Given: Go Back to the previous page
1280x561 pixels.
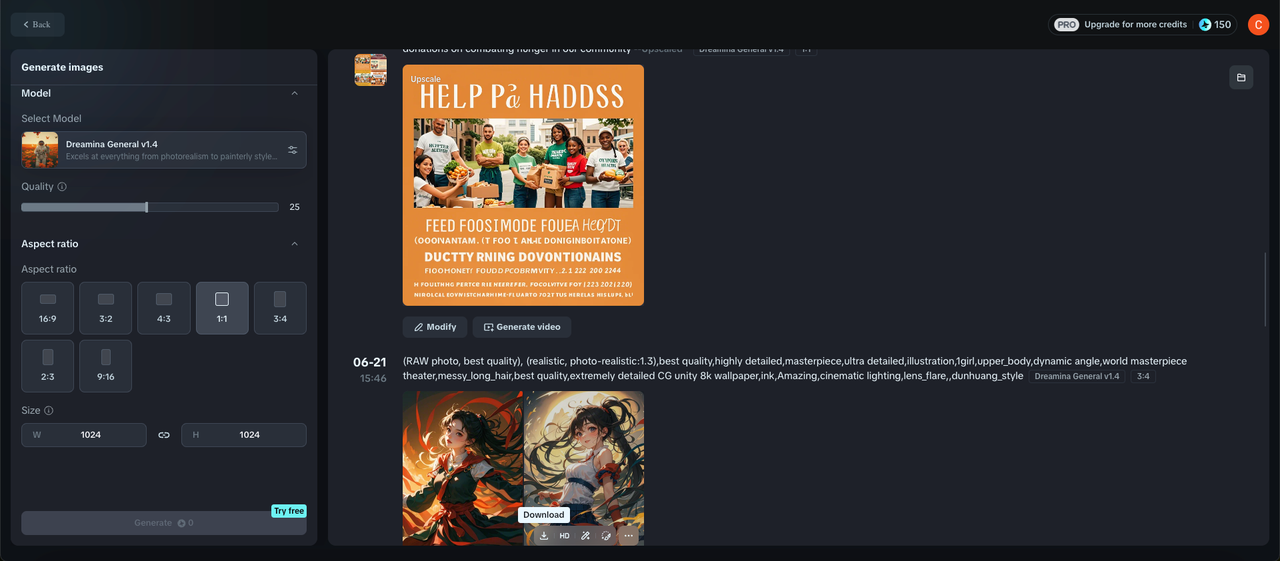Looking at the screenshot, I should click(x=37, y=24).
